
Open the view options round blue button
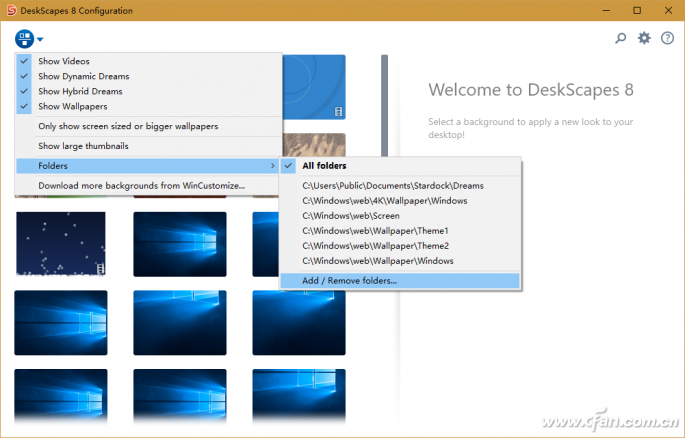tap(24, 39)
